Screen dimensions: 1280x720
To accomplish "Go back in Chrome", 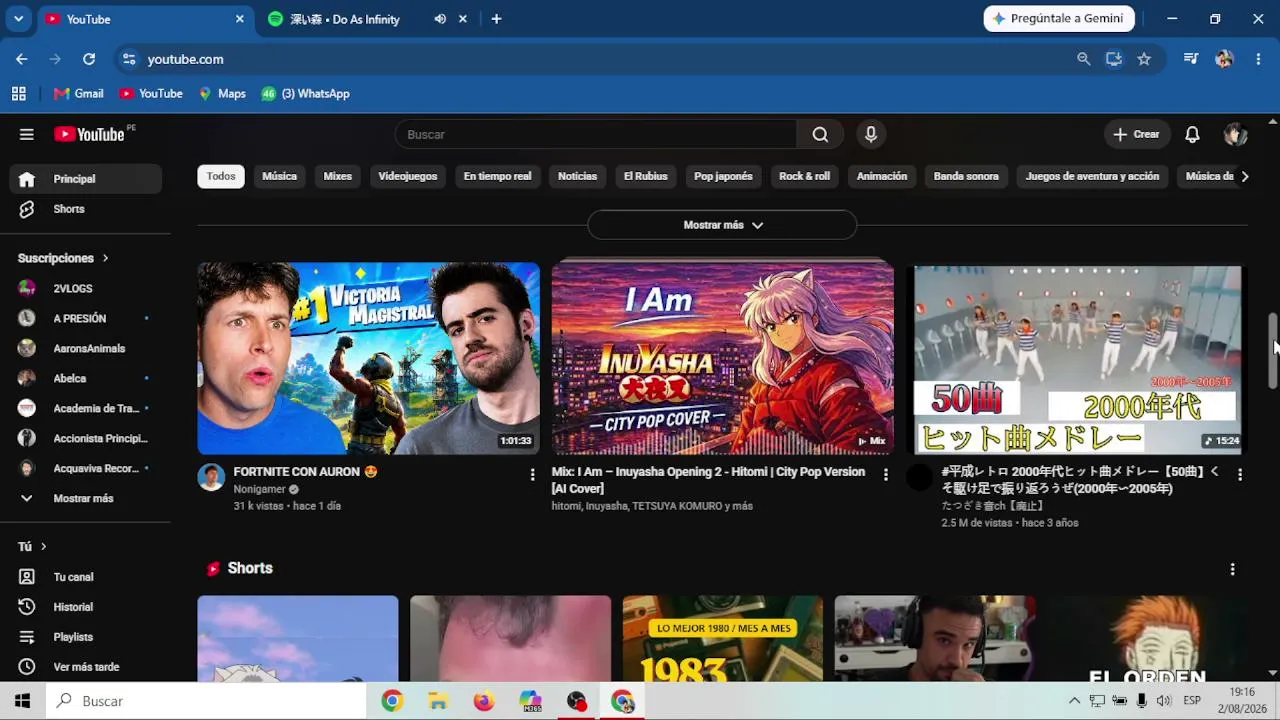I will pos(22,59).
